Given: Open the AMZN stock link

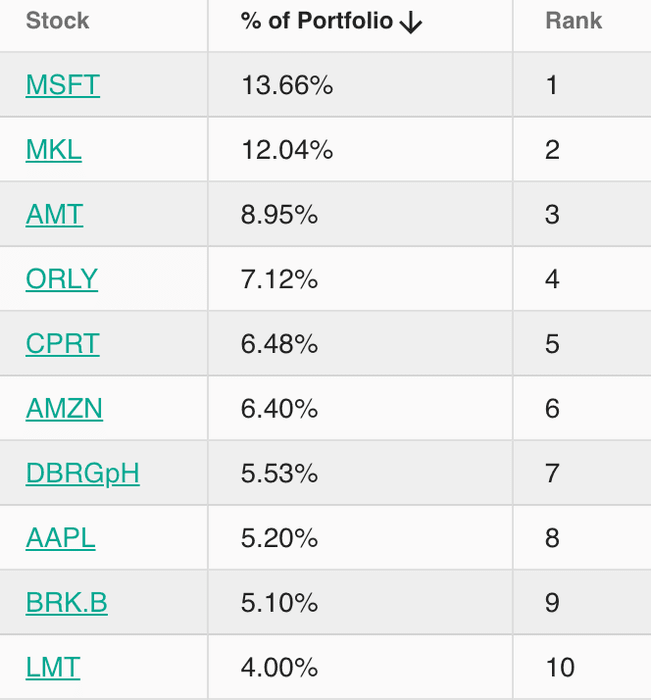Looking at the screenshot, I should [x=64, y=408].
